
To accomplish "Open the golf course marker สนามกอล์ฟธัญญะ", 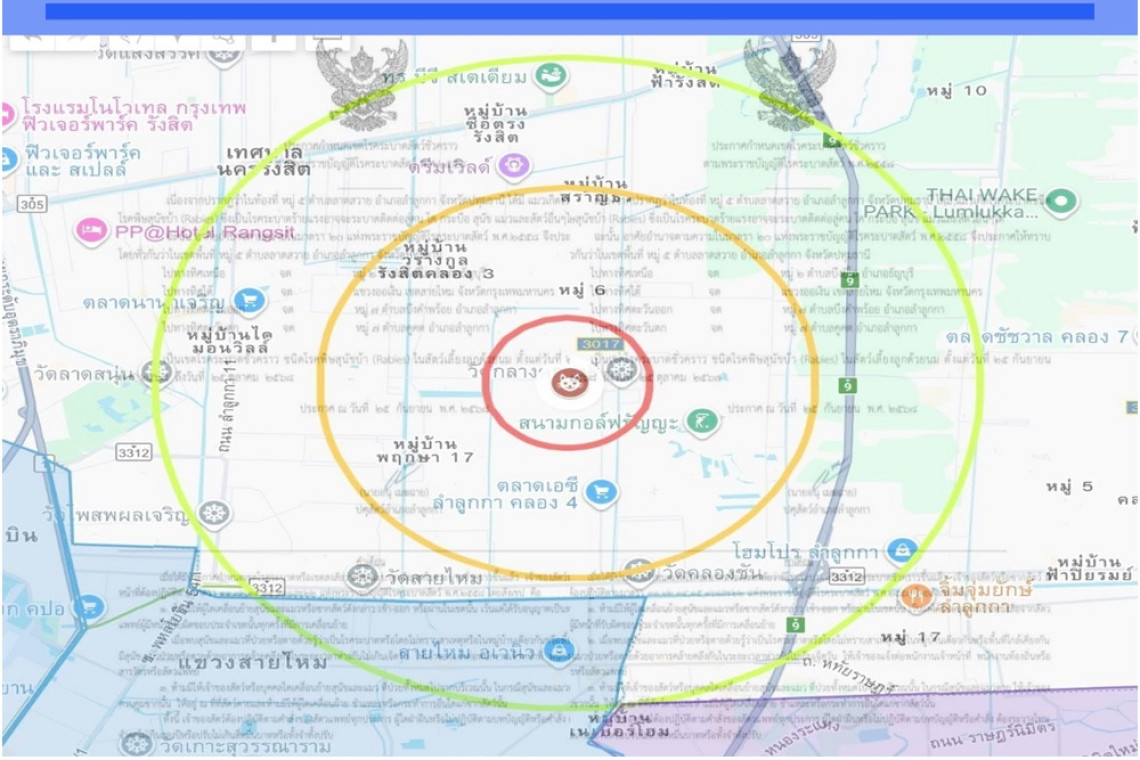I will [703, 423].
